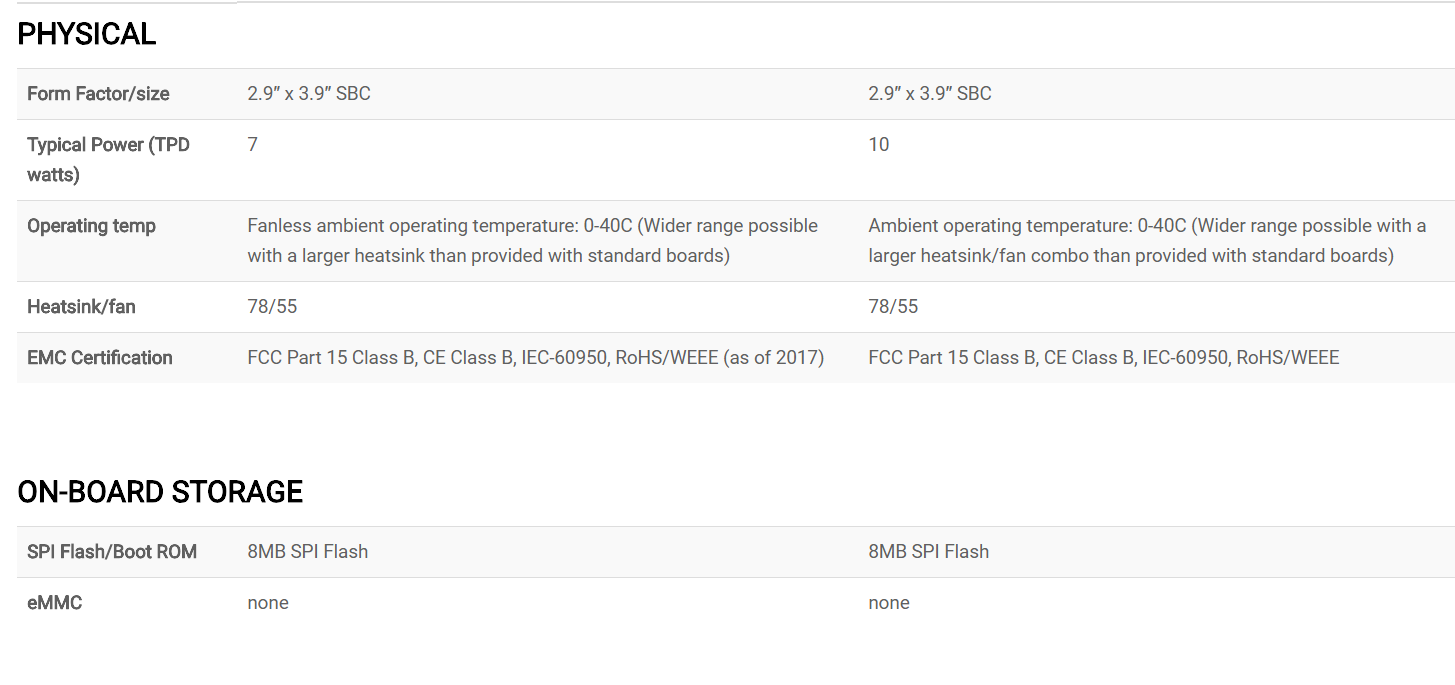Click the second column 8MB SPI Flash value
1455x685 pixels.
coord(929,552)
